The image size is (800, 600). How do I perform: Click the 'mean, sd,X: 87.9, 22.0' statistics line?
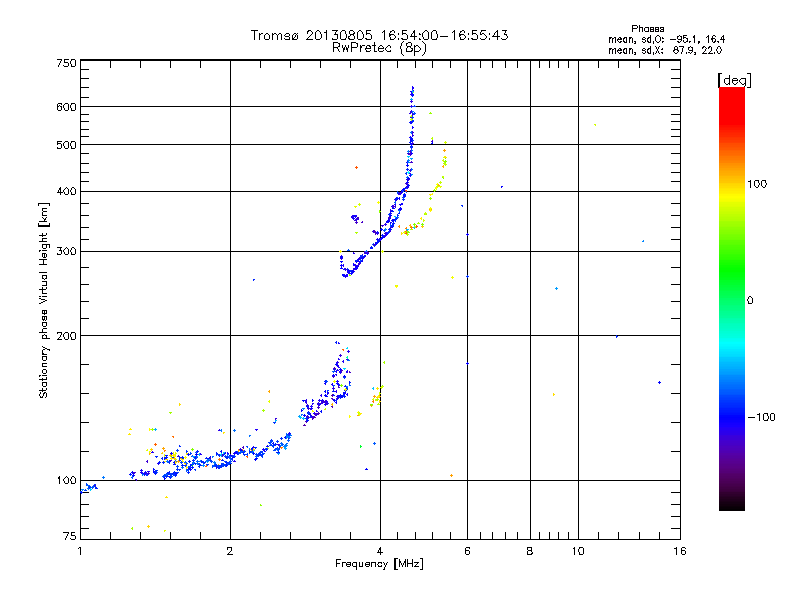click(665, 50)
